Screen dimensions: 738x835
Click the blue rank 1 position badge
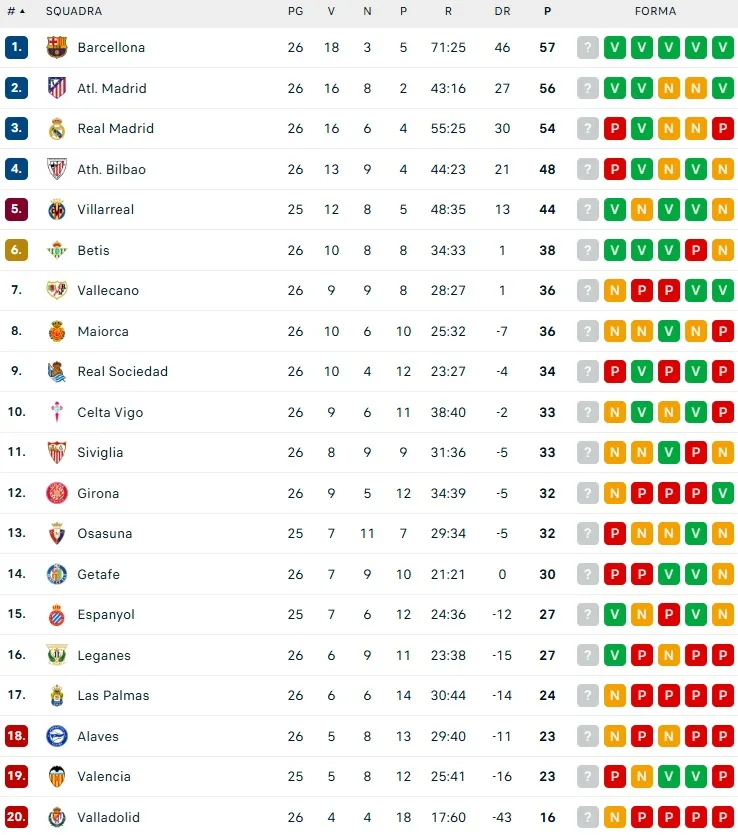click(16, 47)
